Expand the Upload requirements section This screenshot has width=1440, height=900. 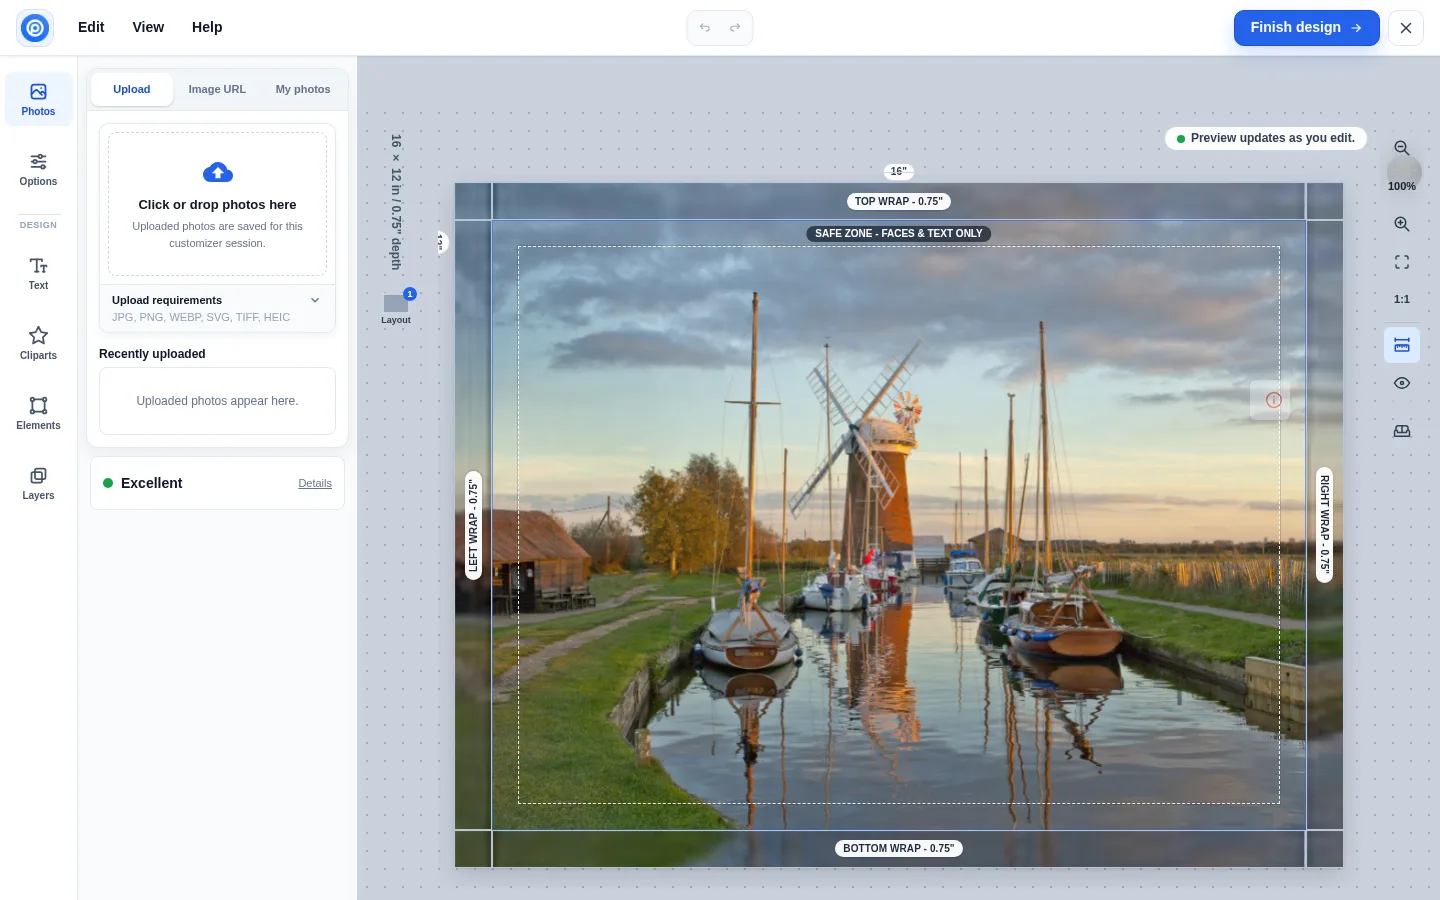click(x=217, y=308)
